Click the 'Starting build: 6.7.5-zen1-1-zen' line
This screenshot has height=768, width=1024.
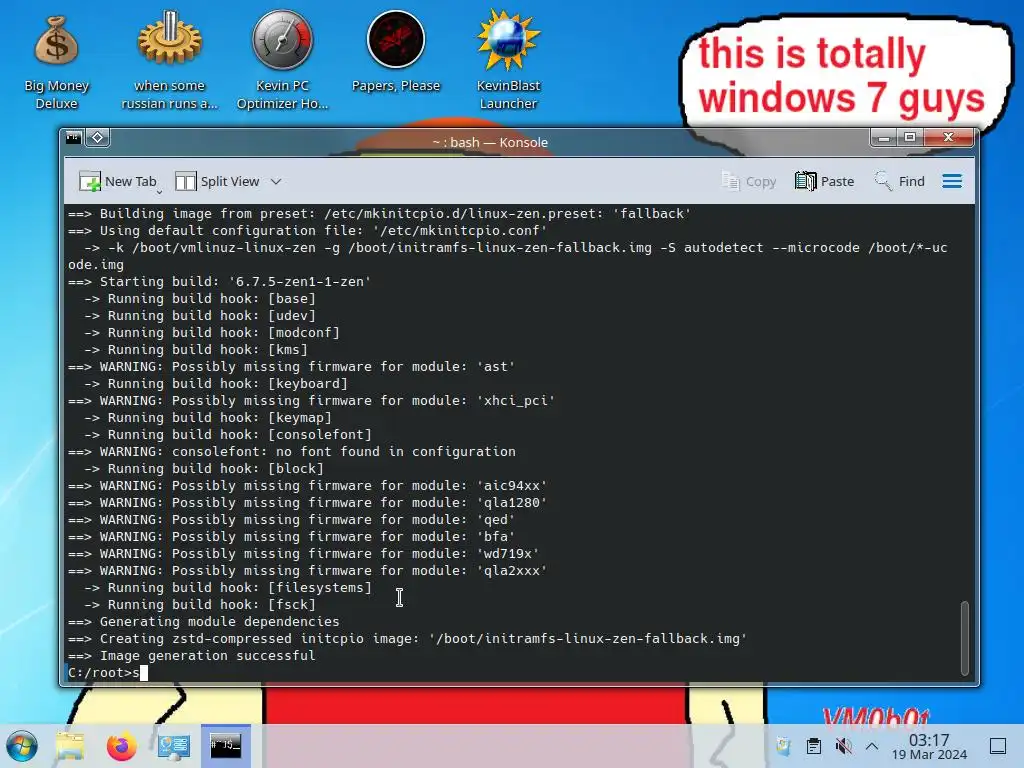tap(220, 281)
